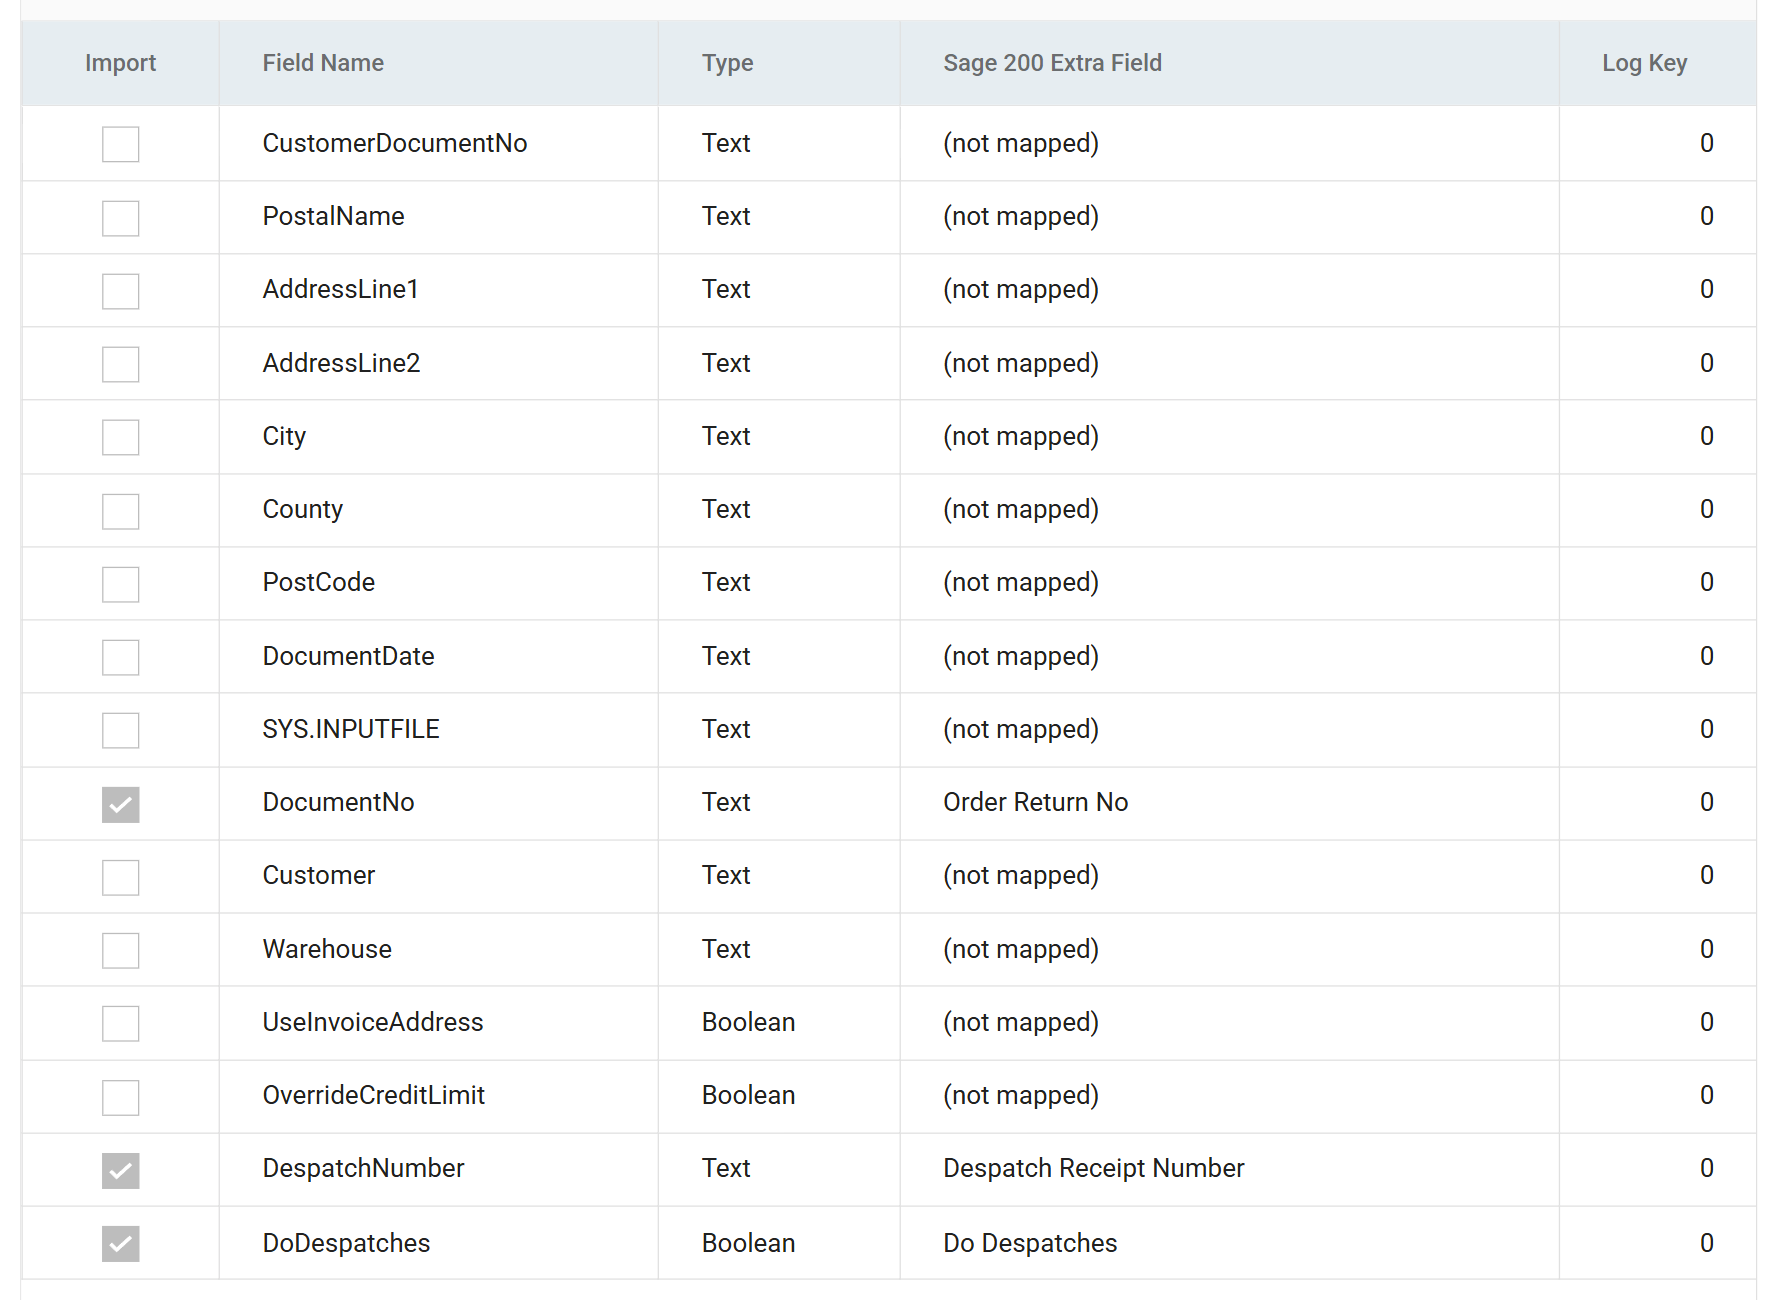Click the Import column header
The height and width of the screenshot is (1300, 1776).
[x=120, y=63]
